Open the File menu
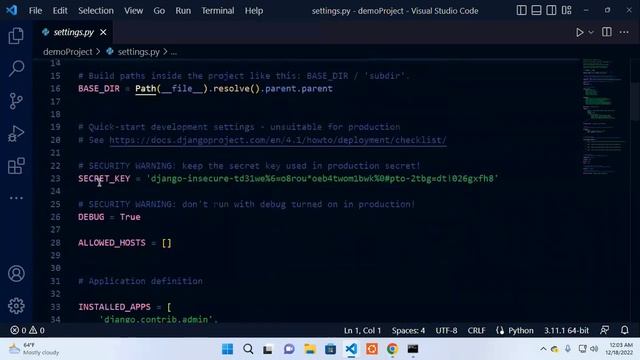 (35, 11)
